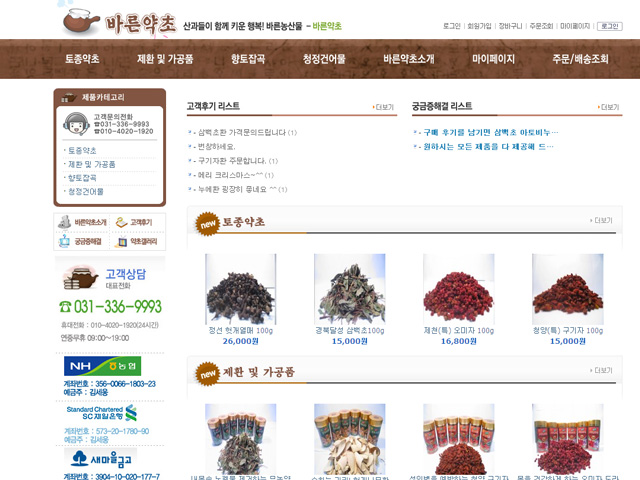Click the 로그인 button at top right
The height and width of the screenshot is (480, 640).
pyautogui.click(x=610, y=26)
